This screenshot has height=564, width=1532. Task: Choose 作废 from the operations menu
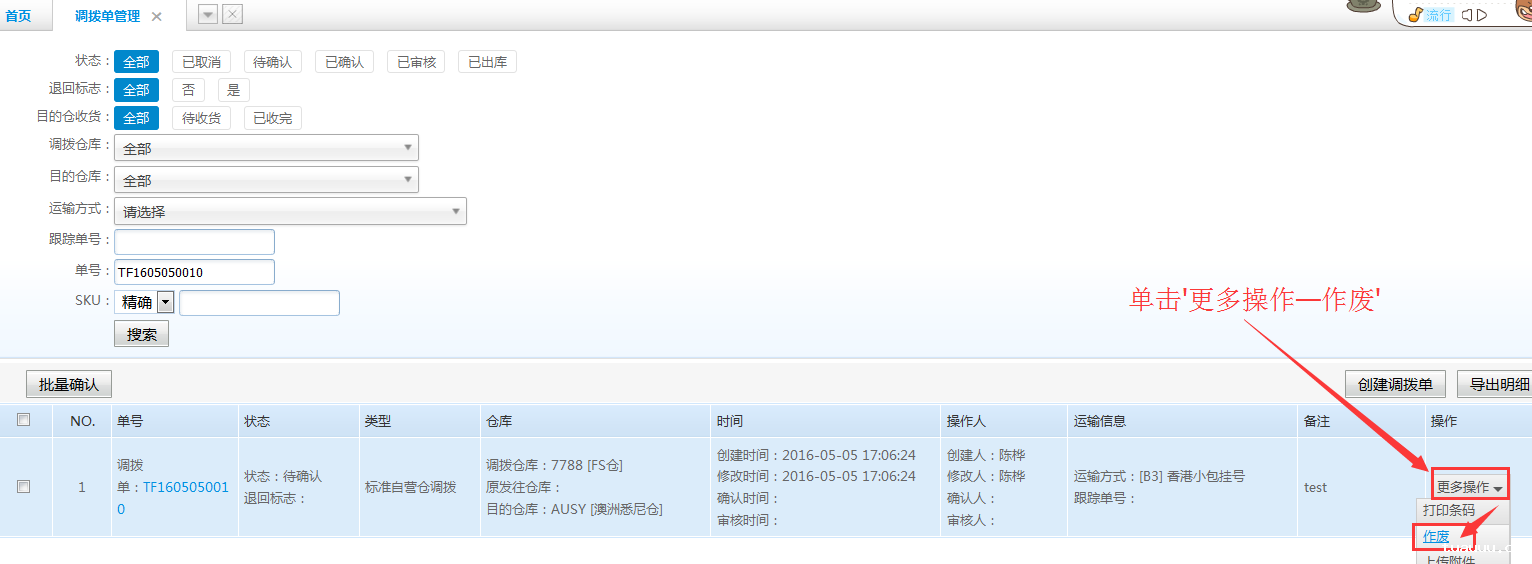(1436, 537)
